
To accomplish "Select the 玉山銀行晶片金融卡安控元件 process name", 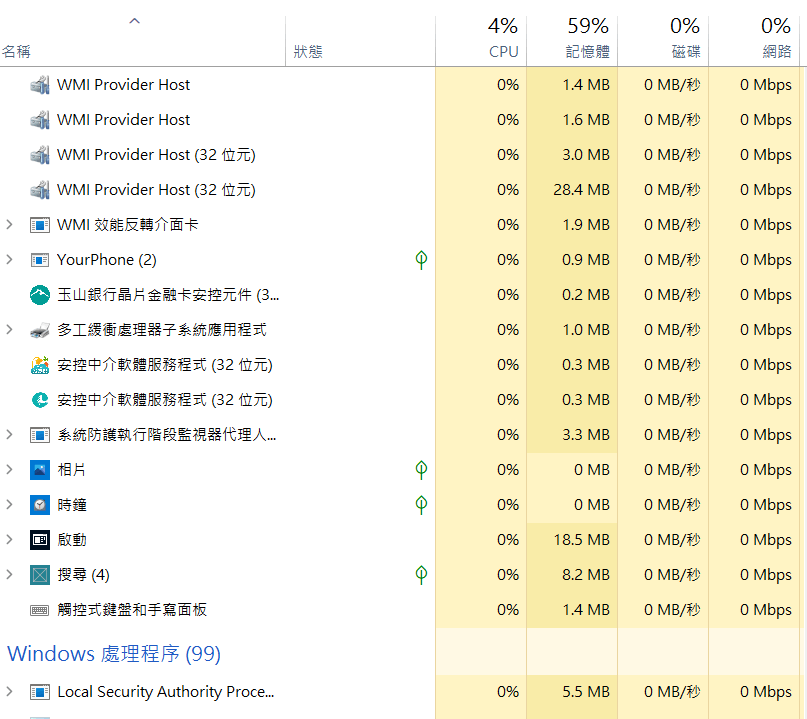I will click(x=168, y=295).
